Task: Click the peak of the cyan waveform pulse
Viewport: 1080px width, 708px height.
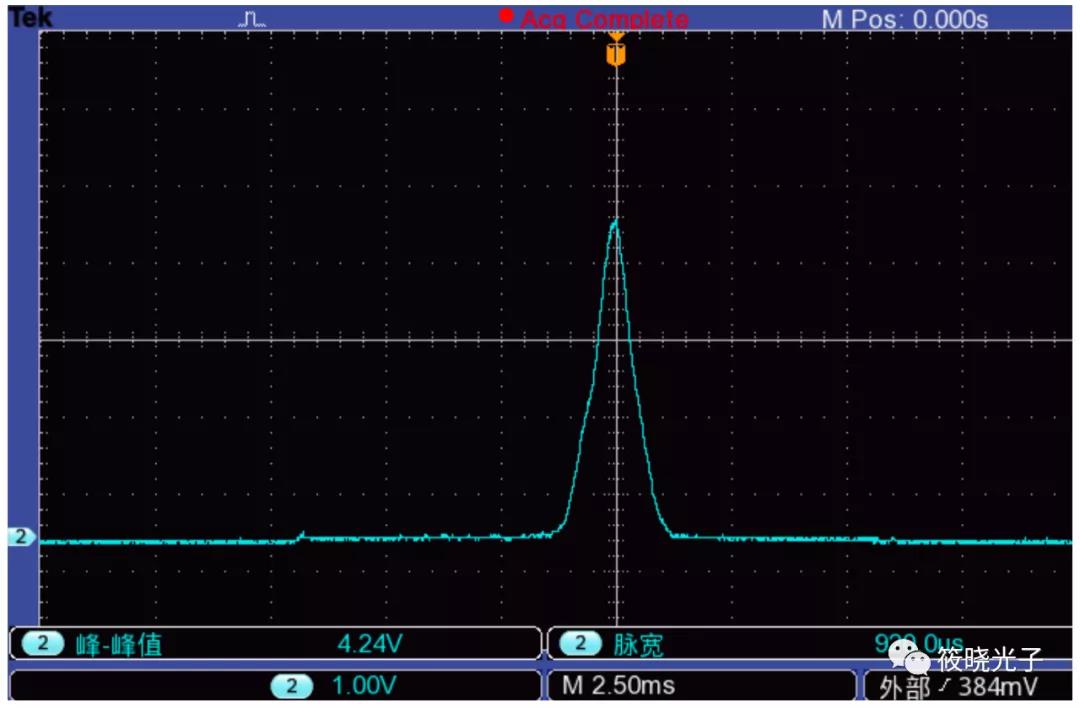Action: (x=615, y=223)
